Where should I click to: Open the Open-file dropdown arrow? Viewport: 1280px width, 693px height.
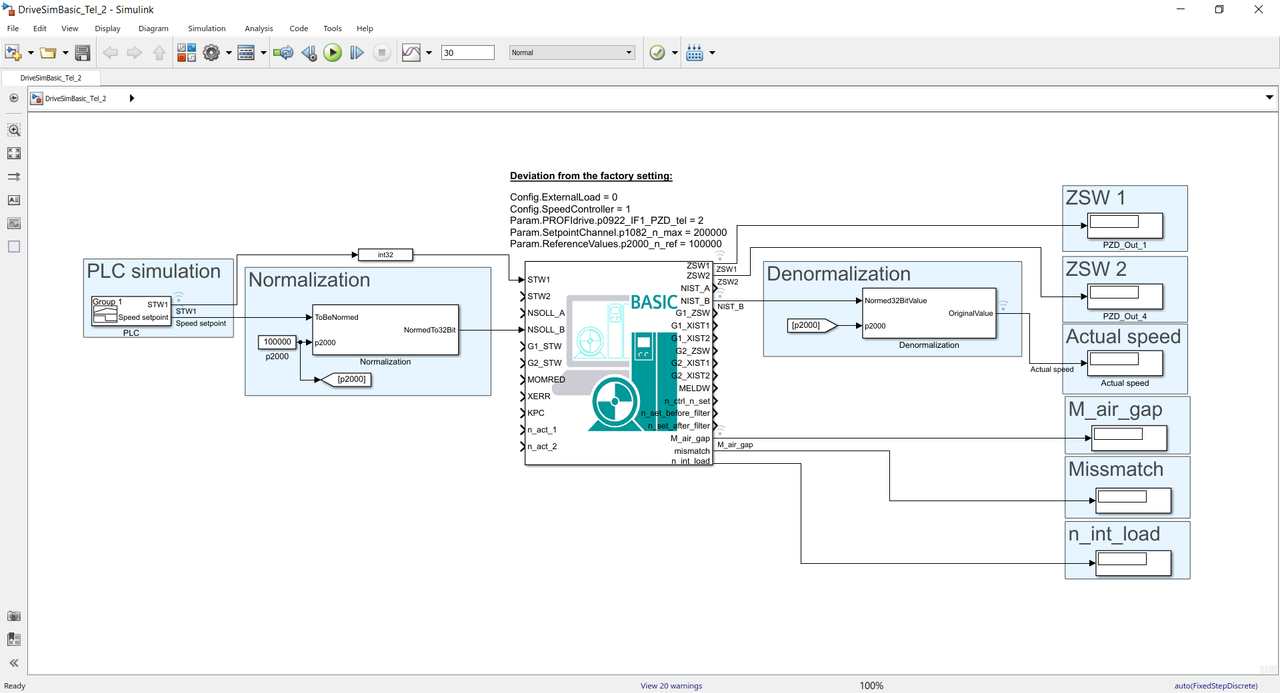[66, 53]
